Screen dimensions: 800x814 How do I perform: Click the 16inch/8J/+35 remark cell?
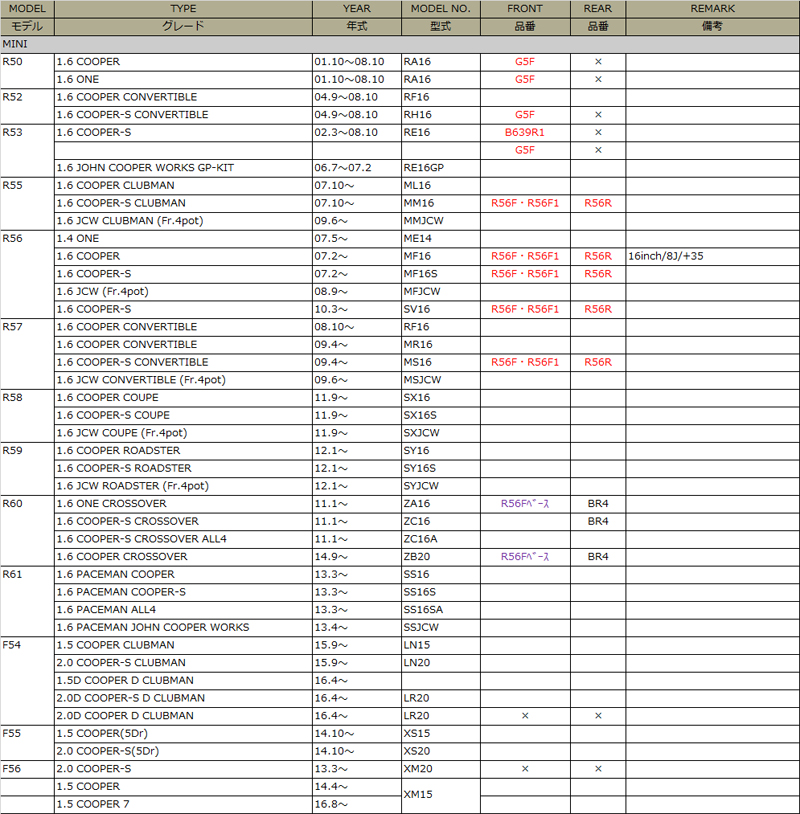(712, 256)
